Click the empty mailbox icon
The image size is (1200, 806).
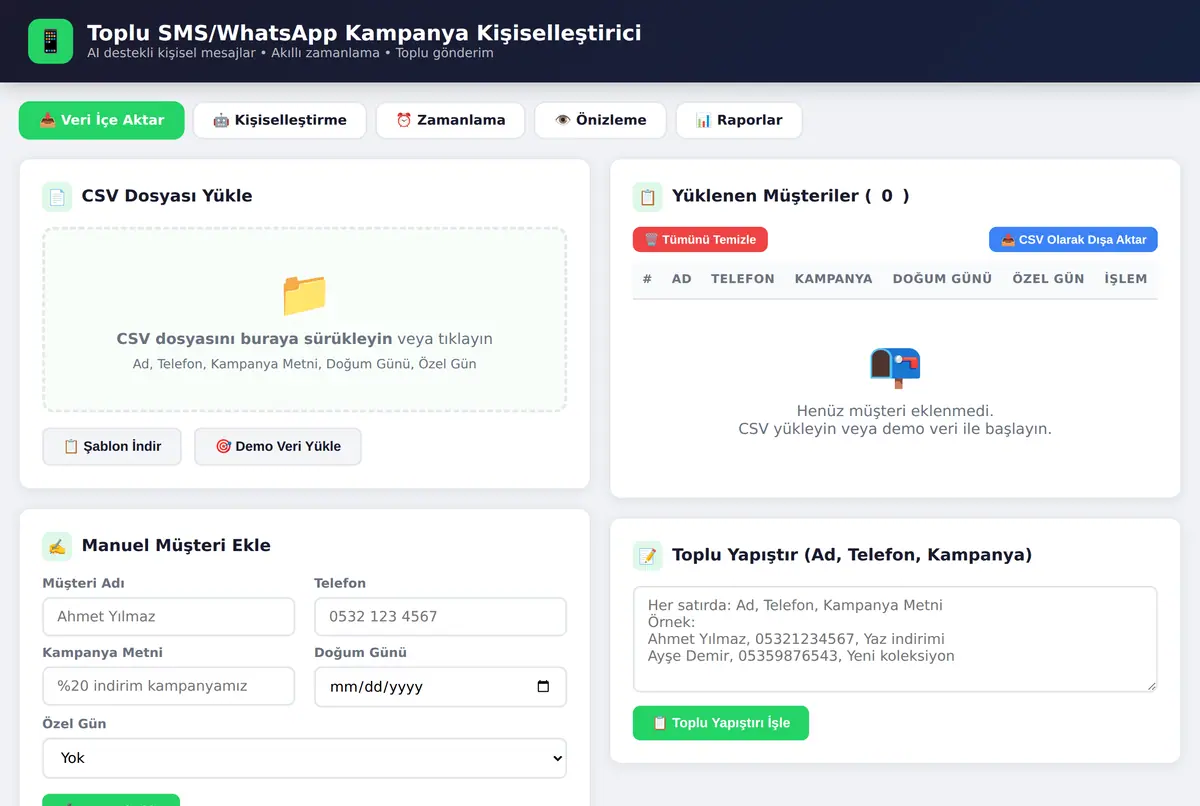coord(895,368)
